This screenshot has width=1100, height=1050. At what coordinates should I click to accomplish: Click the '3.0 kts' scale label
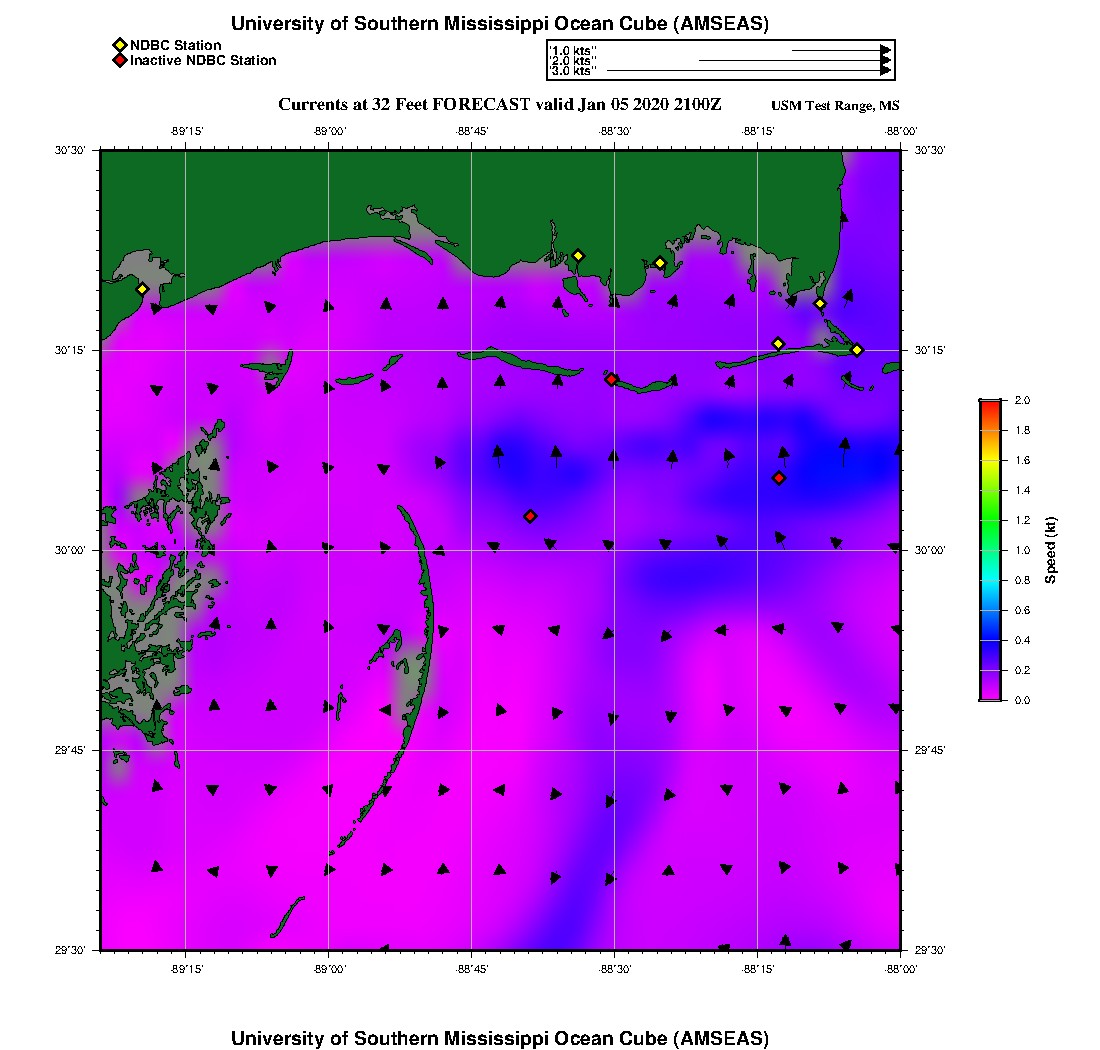(x=572, y=71)
